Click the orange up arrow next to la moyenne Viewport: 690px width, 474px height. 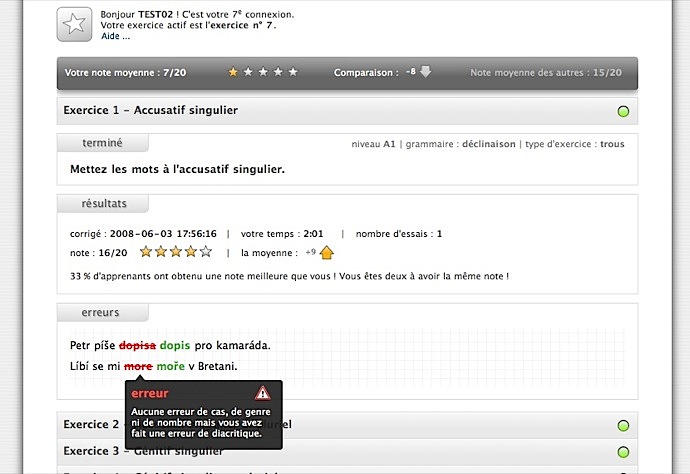coord(327,253)
